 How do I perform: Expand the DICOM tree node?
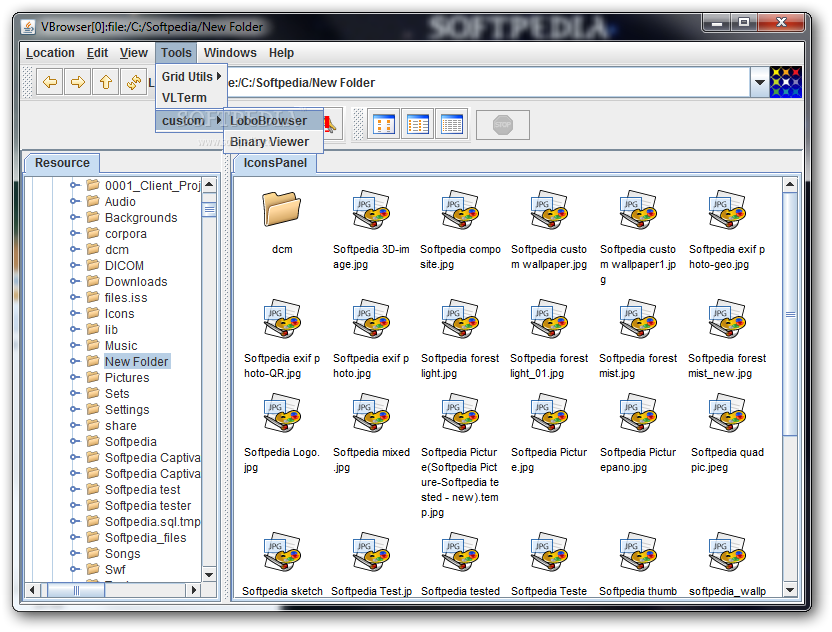[x=75, y=265]
